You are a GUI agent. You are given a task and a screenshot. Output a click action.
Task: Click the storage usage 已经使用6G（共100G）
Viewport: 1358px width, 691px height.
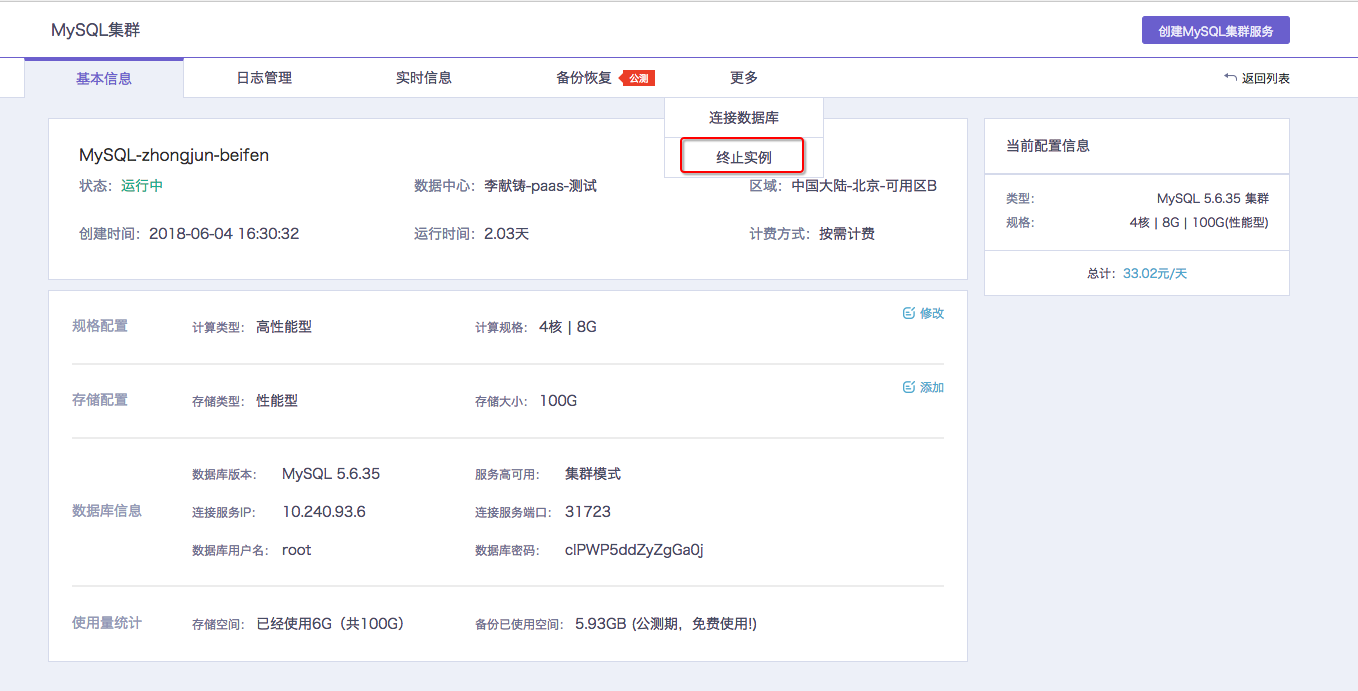point(330,624)
